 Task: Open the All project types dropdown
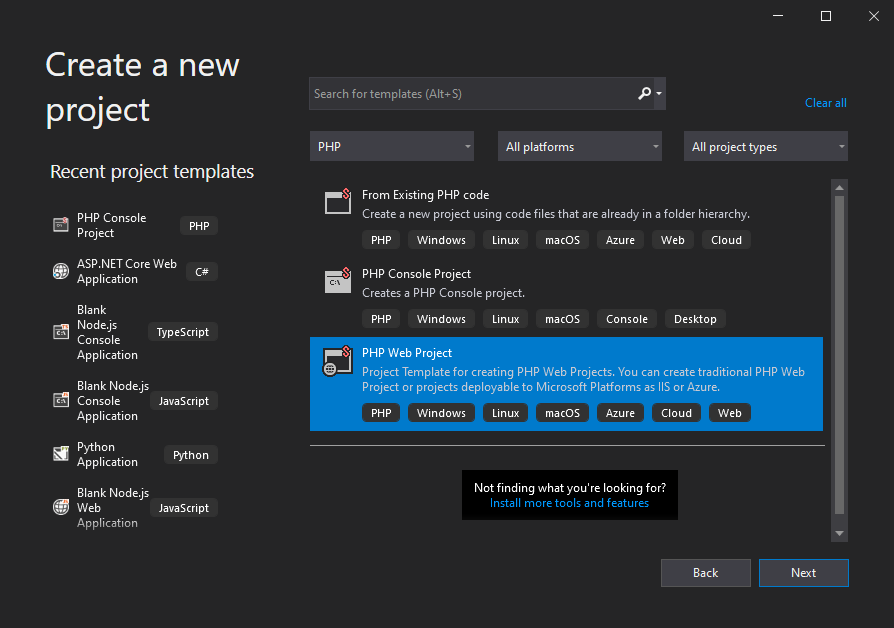766,147
